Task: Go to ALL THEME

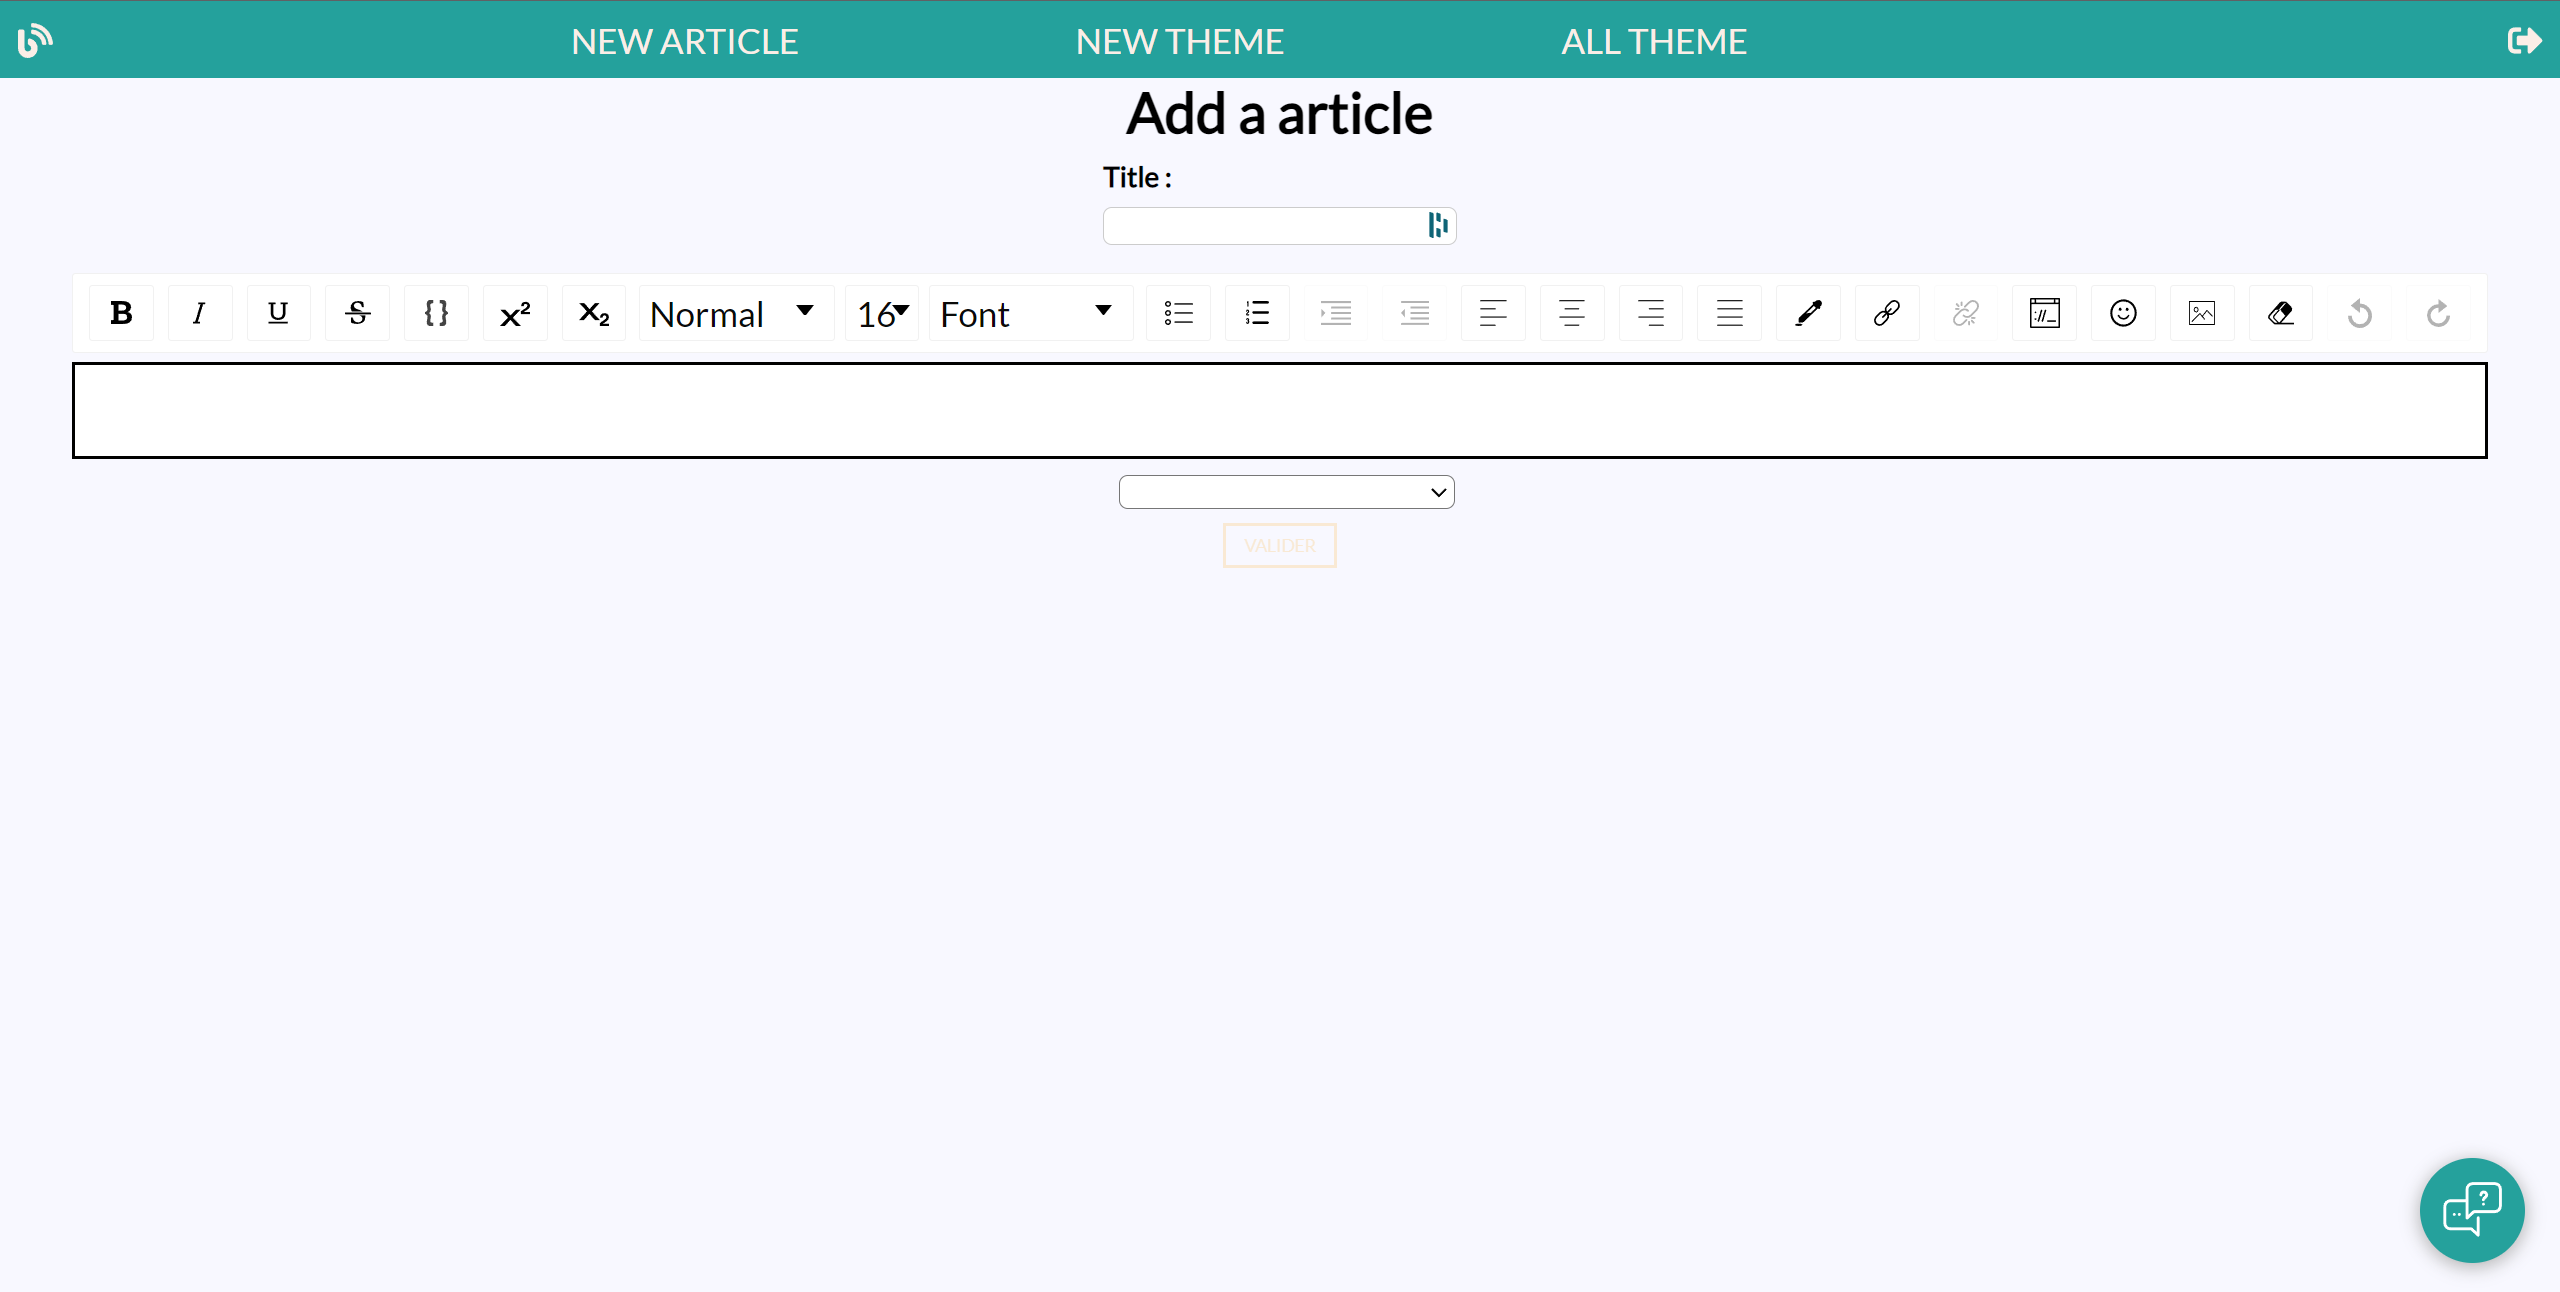Action: click(x=1654, y=41)
